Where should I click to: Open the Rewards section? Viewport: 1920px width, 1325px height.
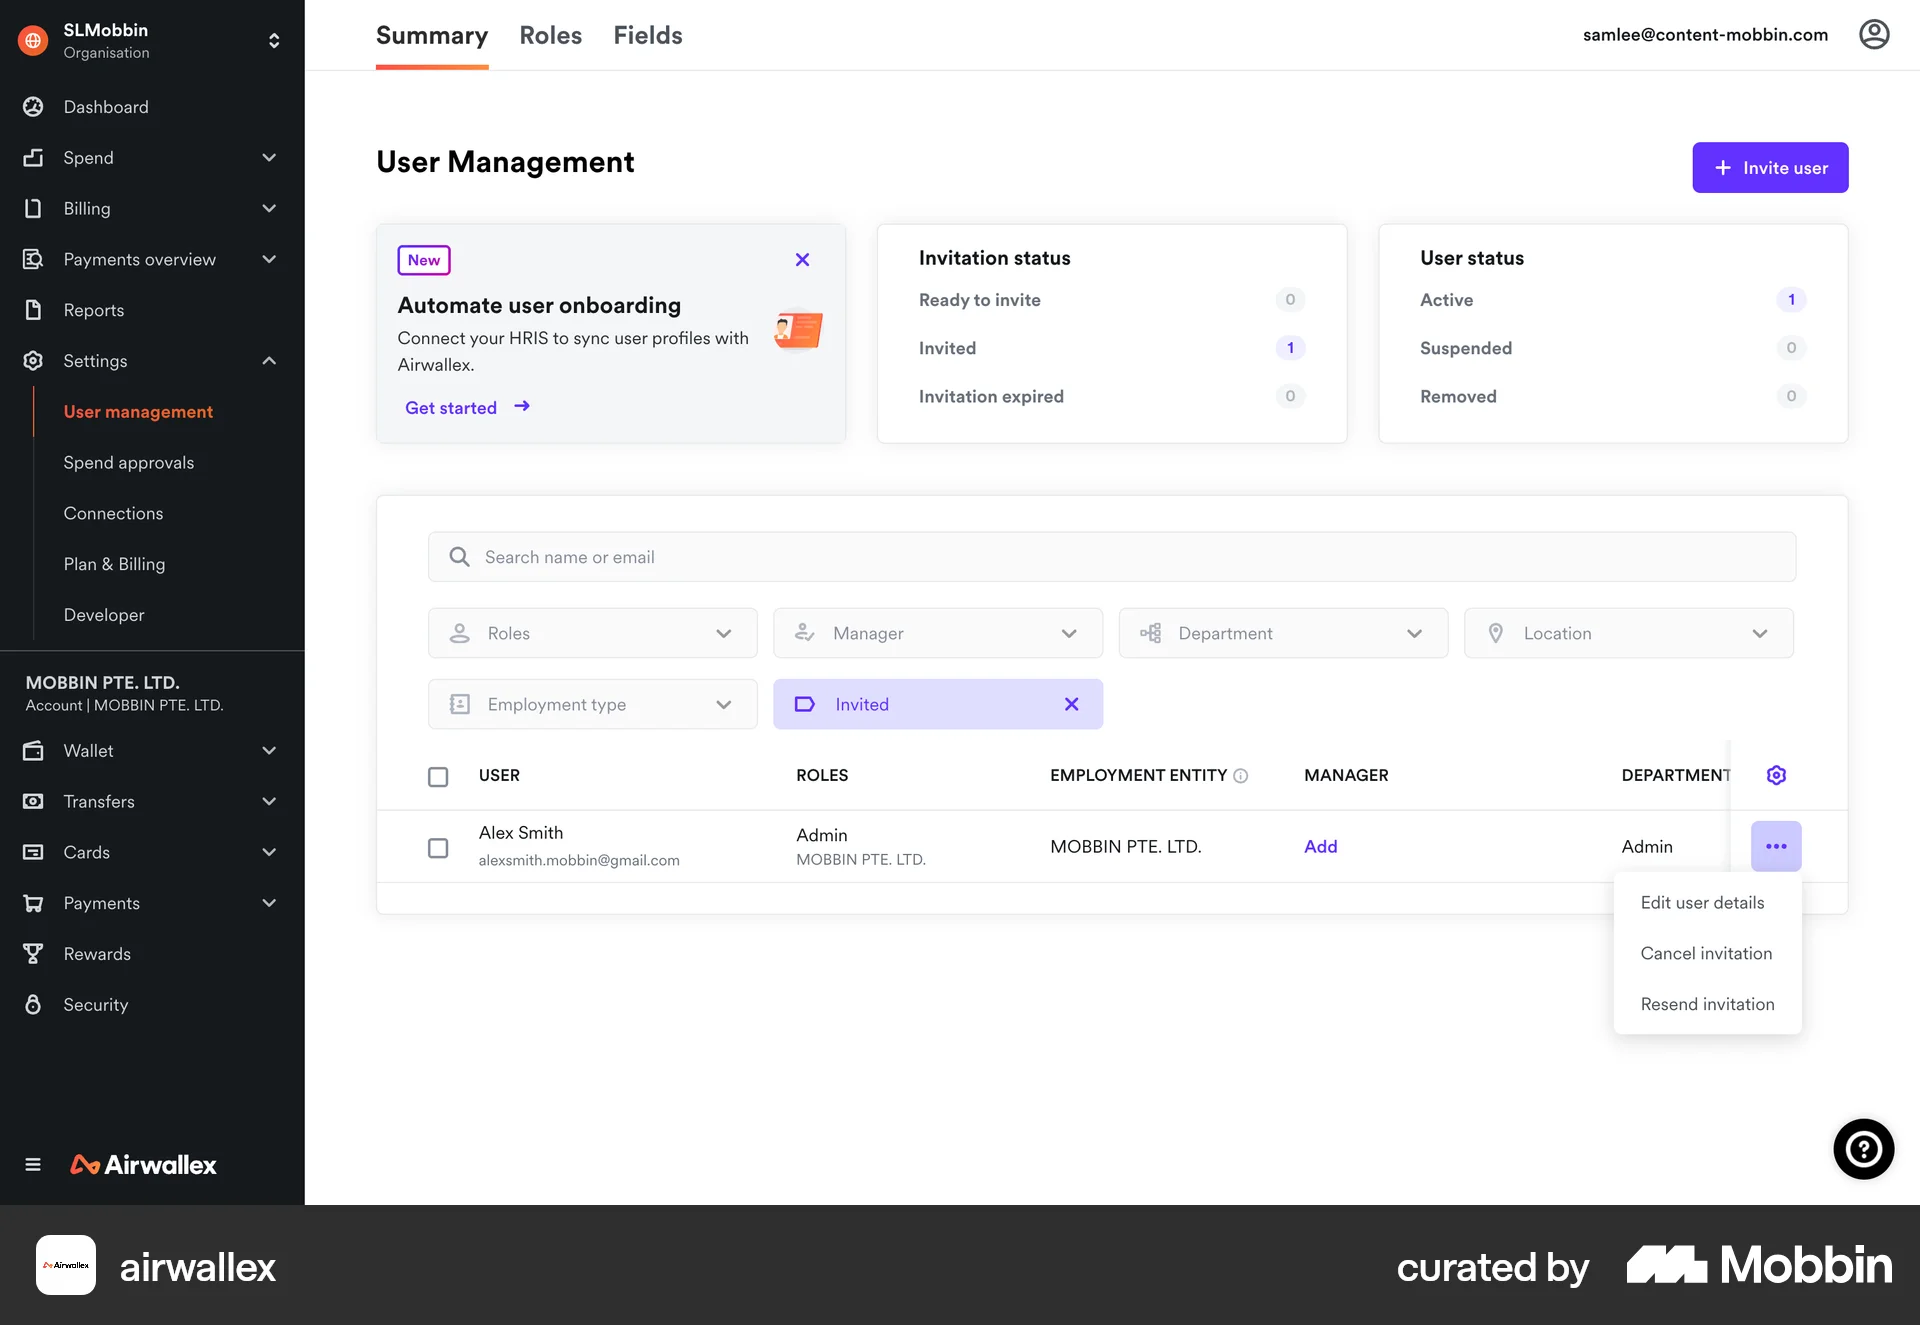[96, 953]
